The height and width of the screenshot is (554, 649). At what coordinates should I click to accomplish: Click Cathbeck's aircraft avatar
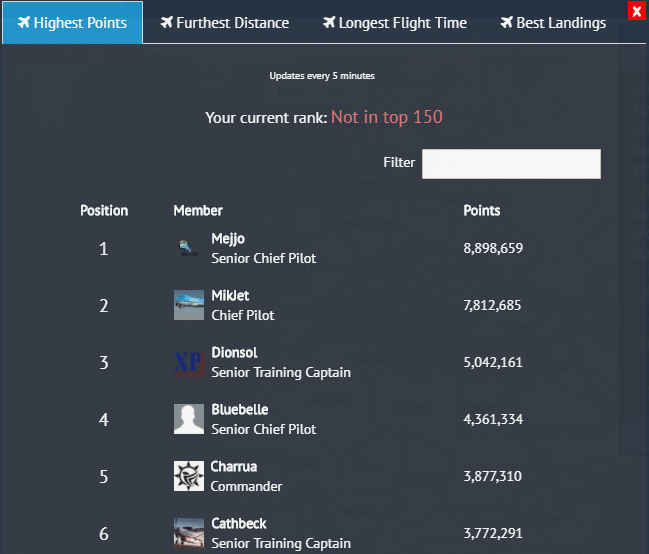[189, 532]
